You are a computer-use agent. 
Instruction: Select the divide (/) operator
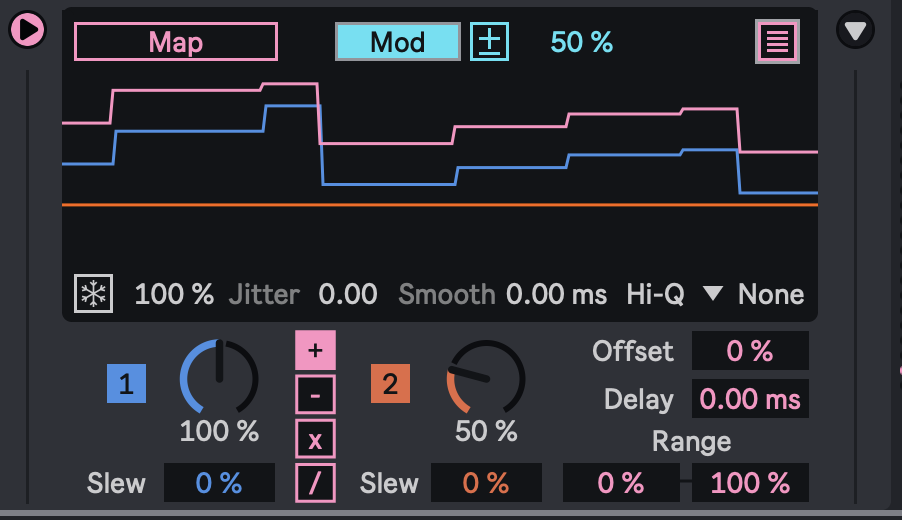pyautogui.click(x=315, y=483)
